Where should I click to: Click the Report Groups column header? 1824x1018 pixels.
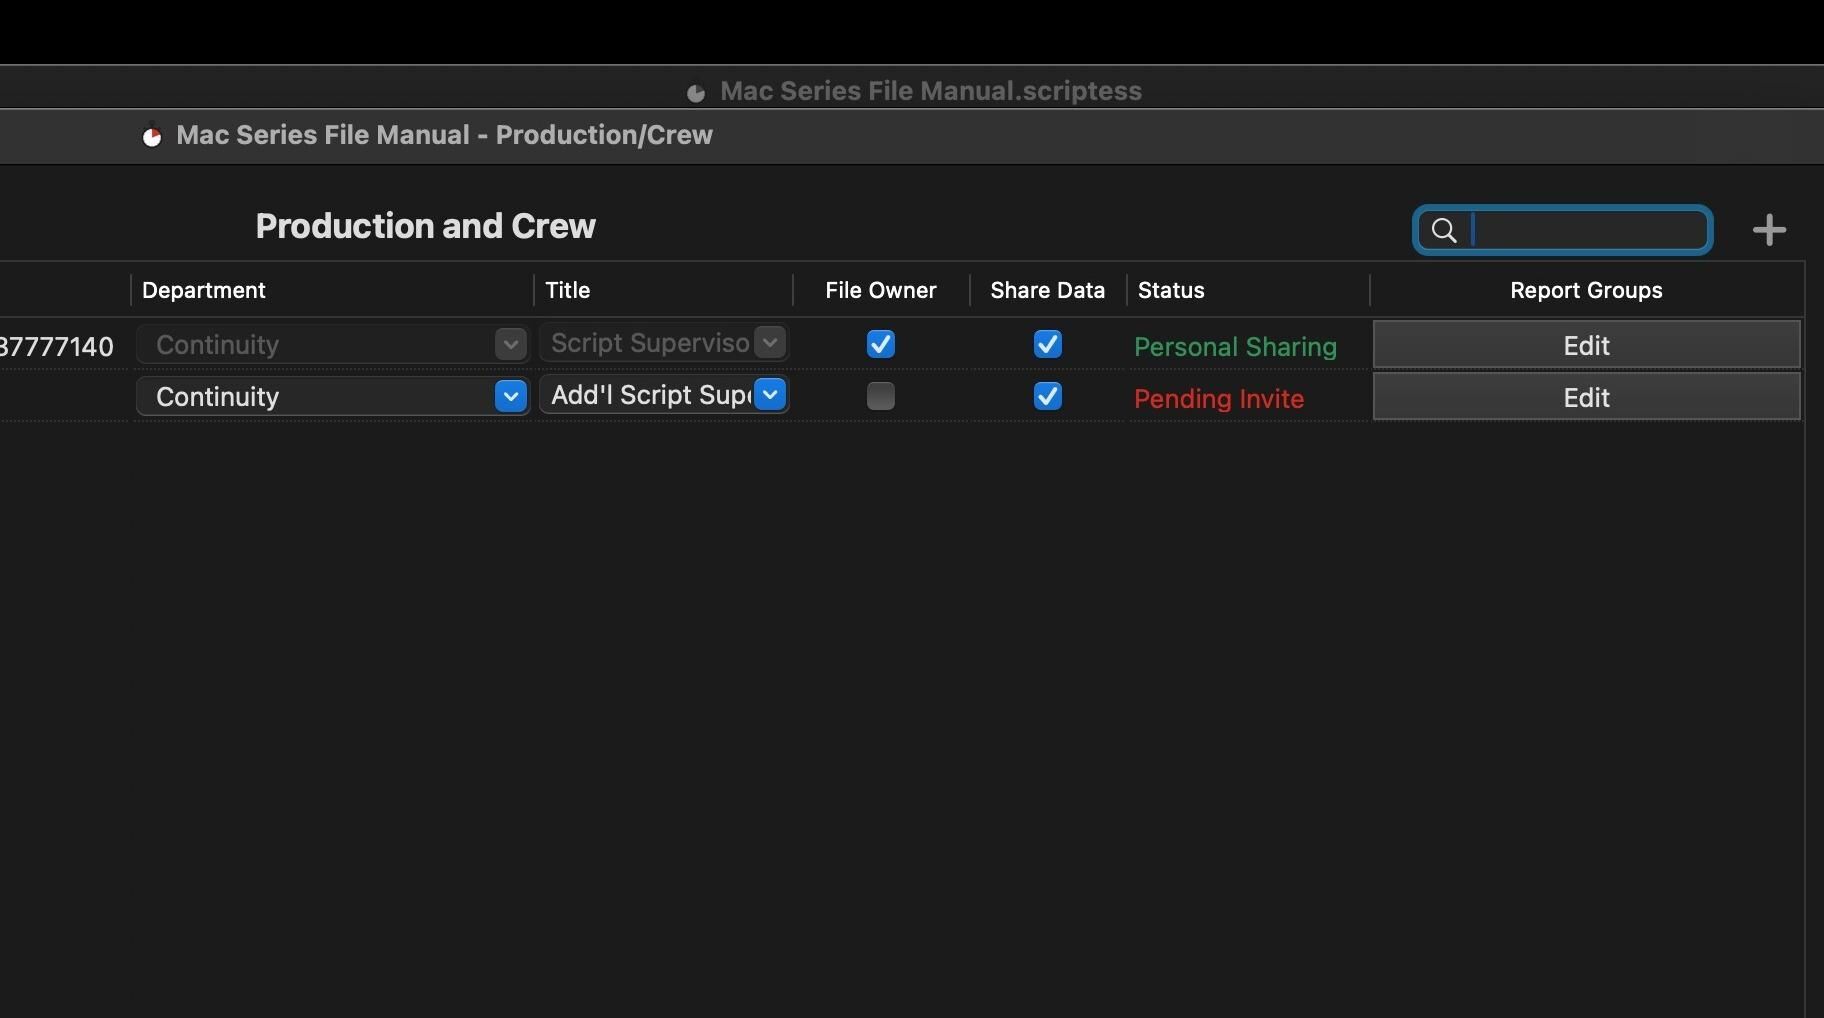(x=1586, y=291)
